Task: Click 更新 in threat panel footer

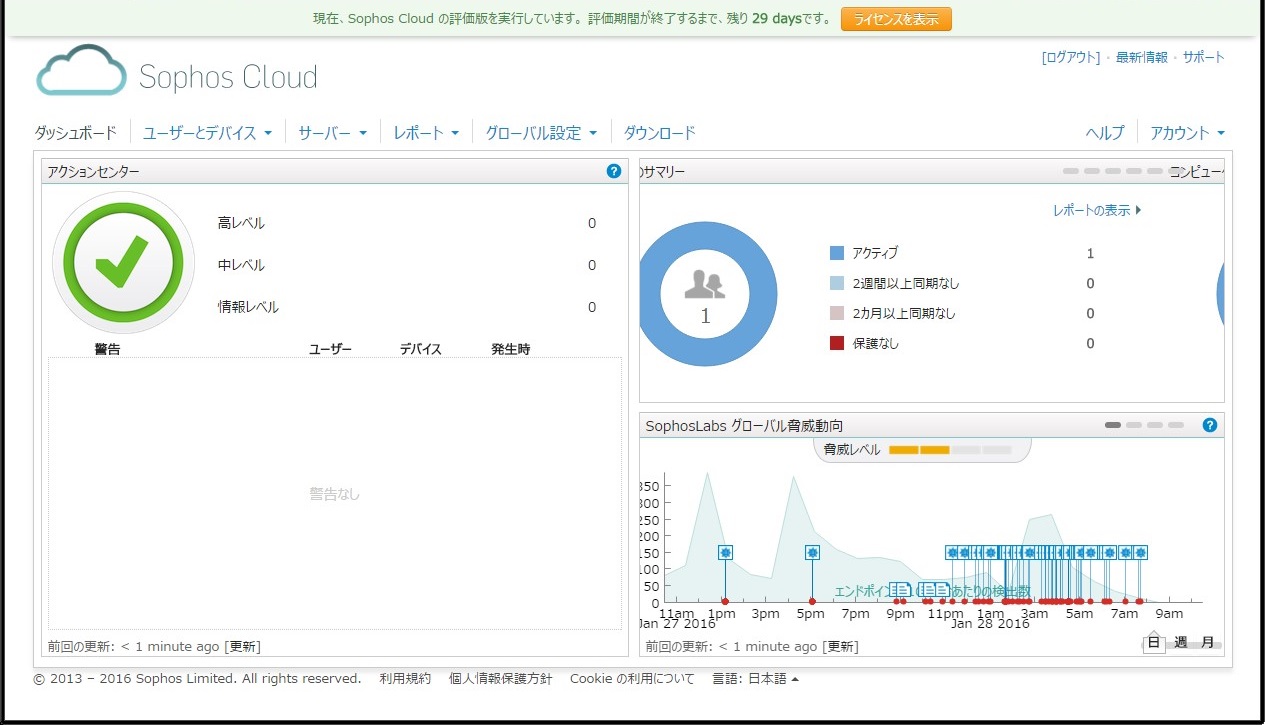Action: tap(841, 647)
